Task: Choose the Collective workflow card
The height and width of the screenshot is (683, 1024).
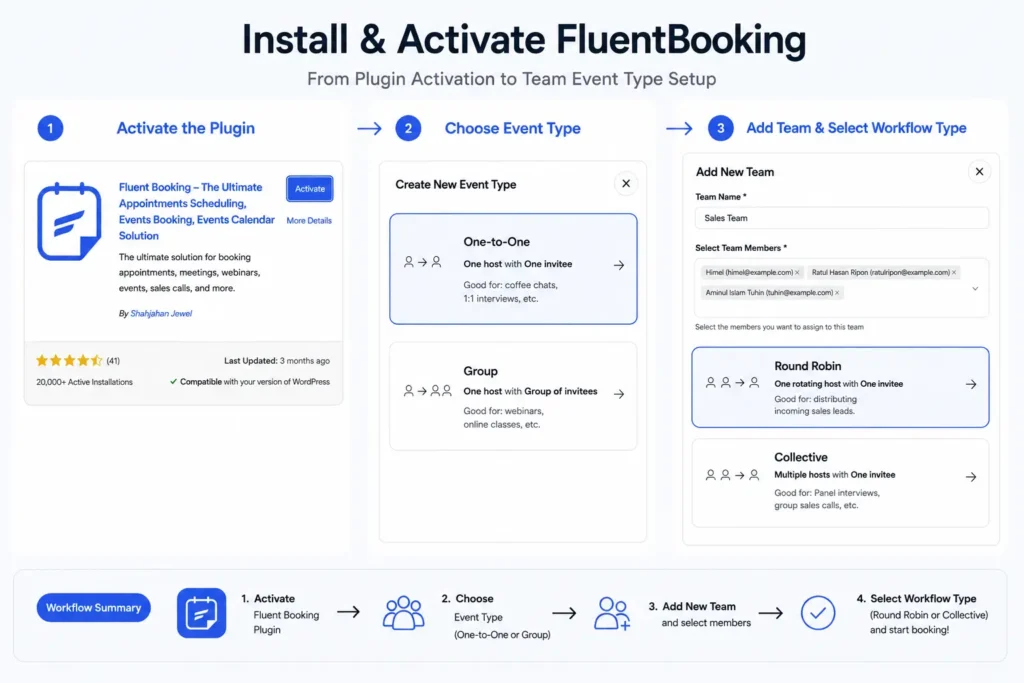Action: [x=840, y=483]
